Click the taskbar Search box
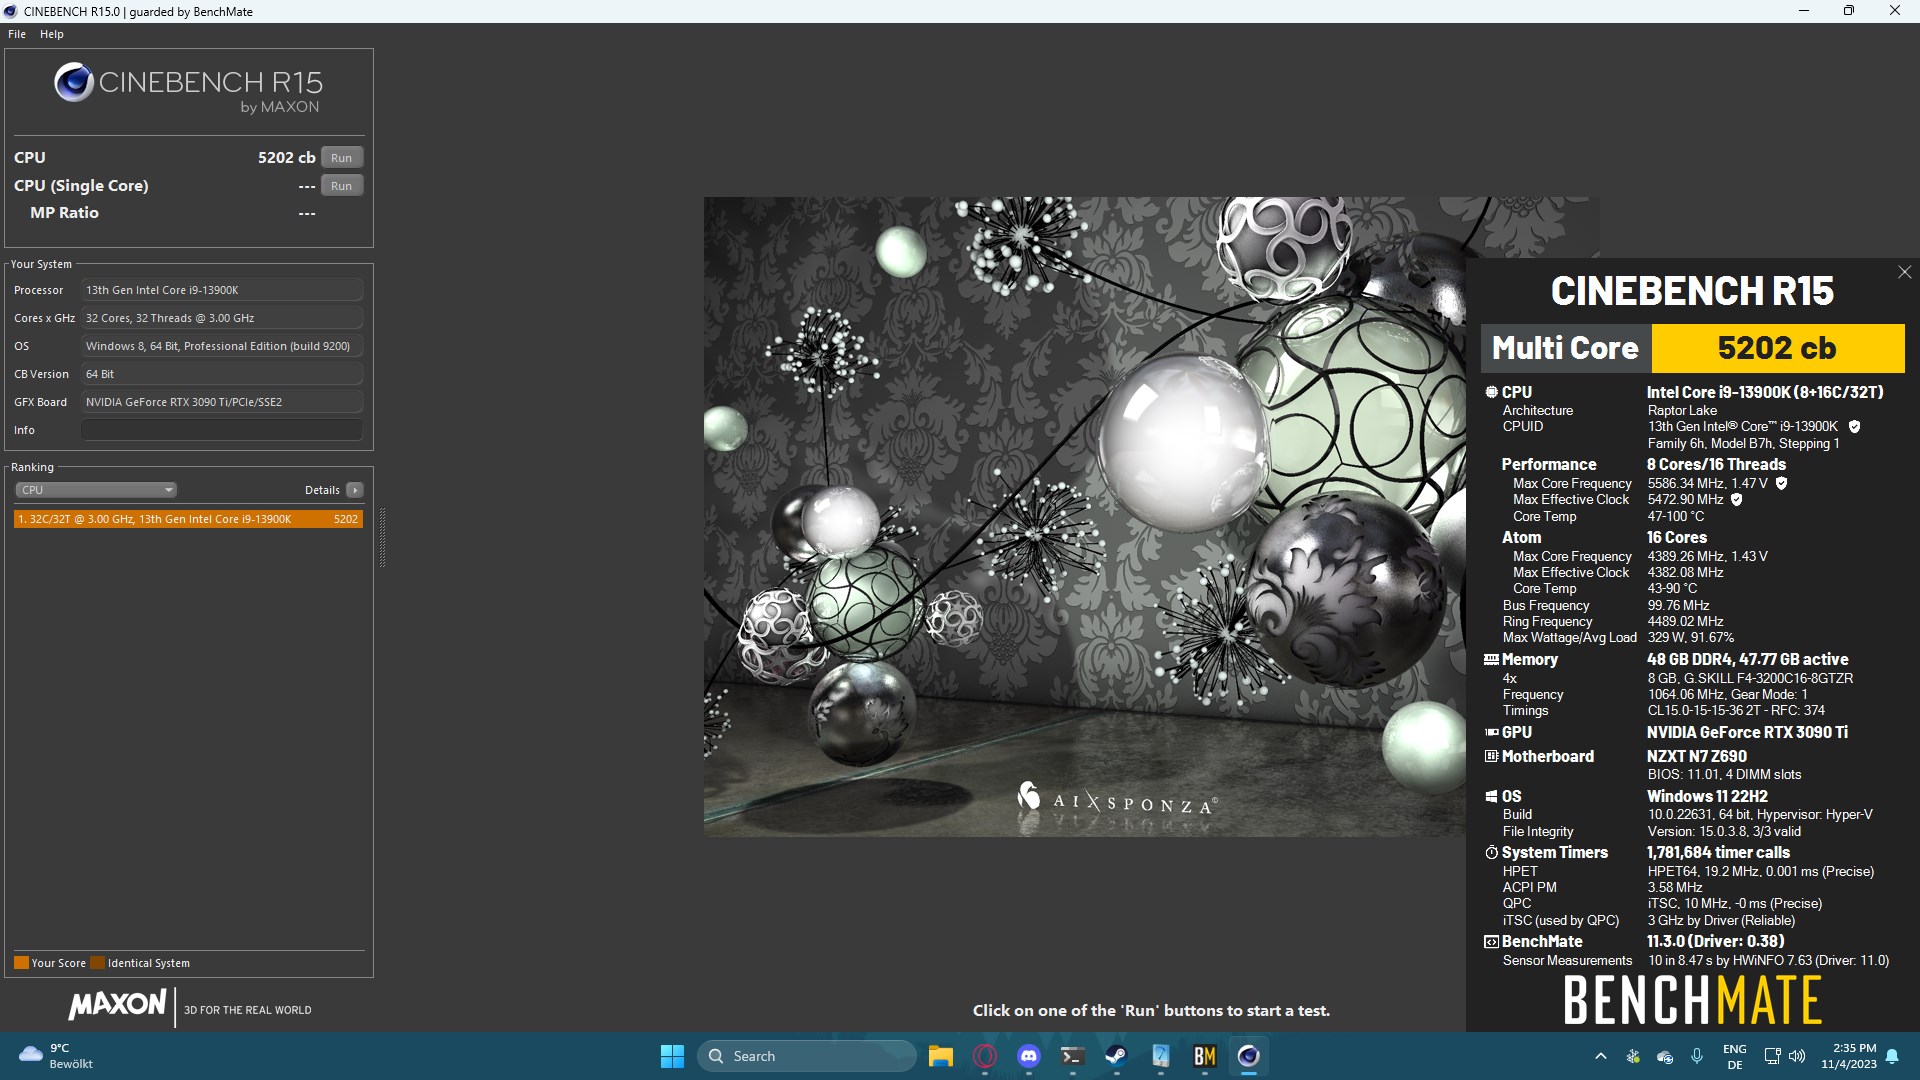 pos(806,1056)
